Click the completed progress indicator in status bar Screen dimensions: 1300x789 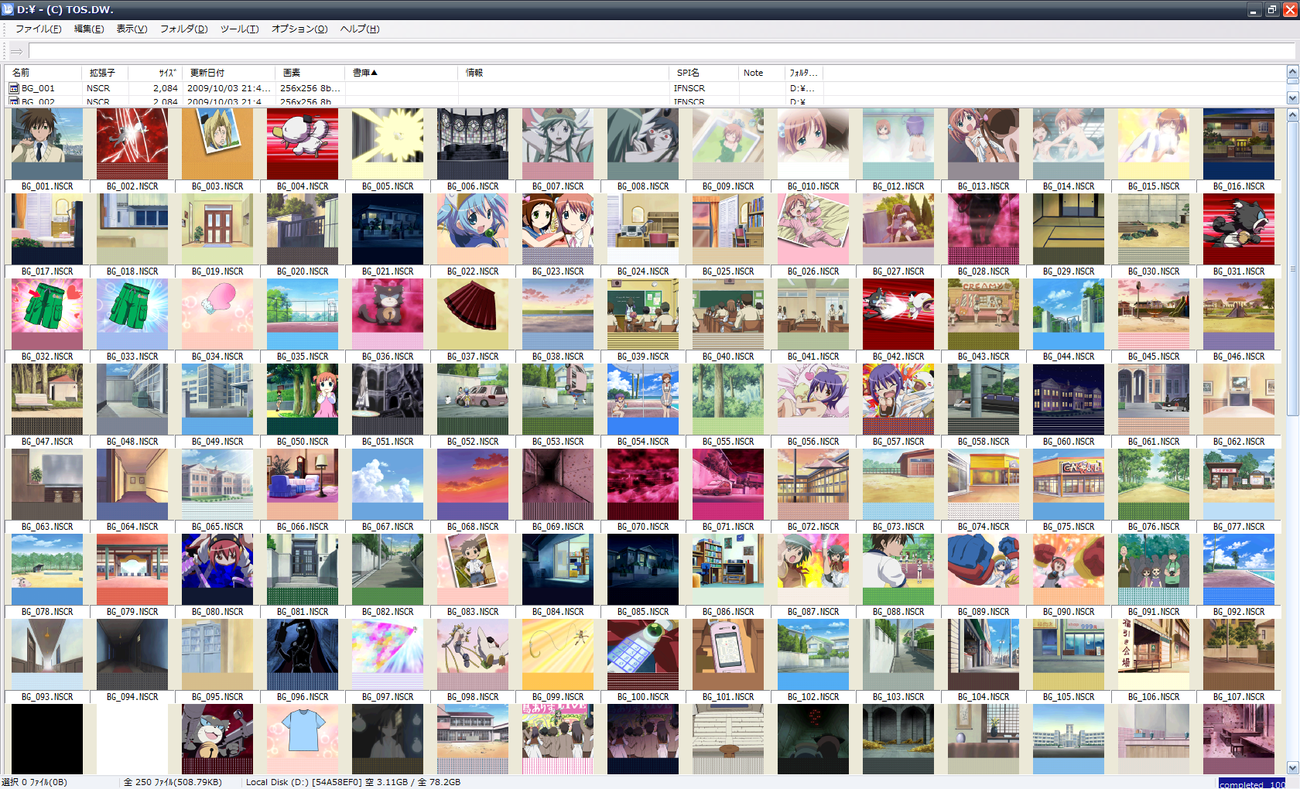point(1253,784)
